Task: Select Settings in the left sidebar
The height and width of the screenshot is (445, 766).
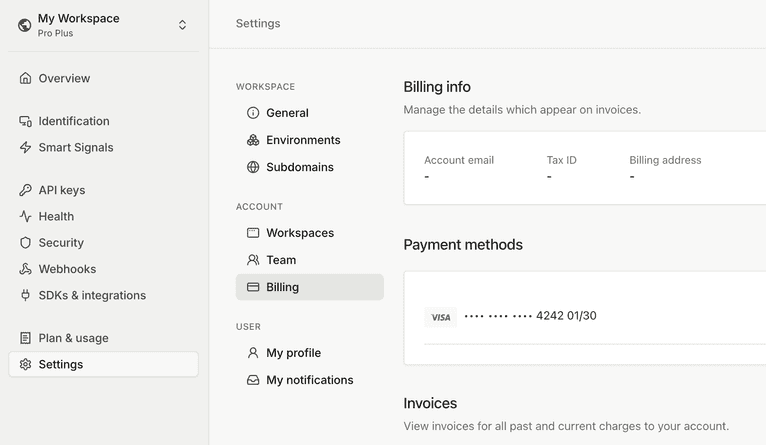Action: click(61, 364)
